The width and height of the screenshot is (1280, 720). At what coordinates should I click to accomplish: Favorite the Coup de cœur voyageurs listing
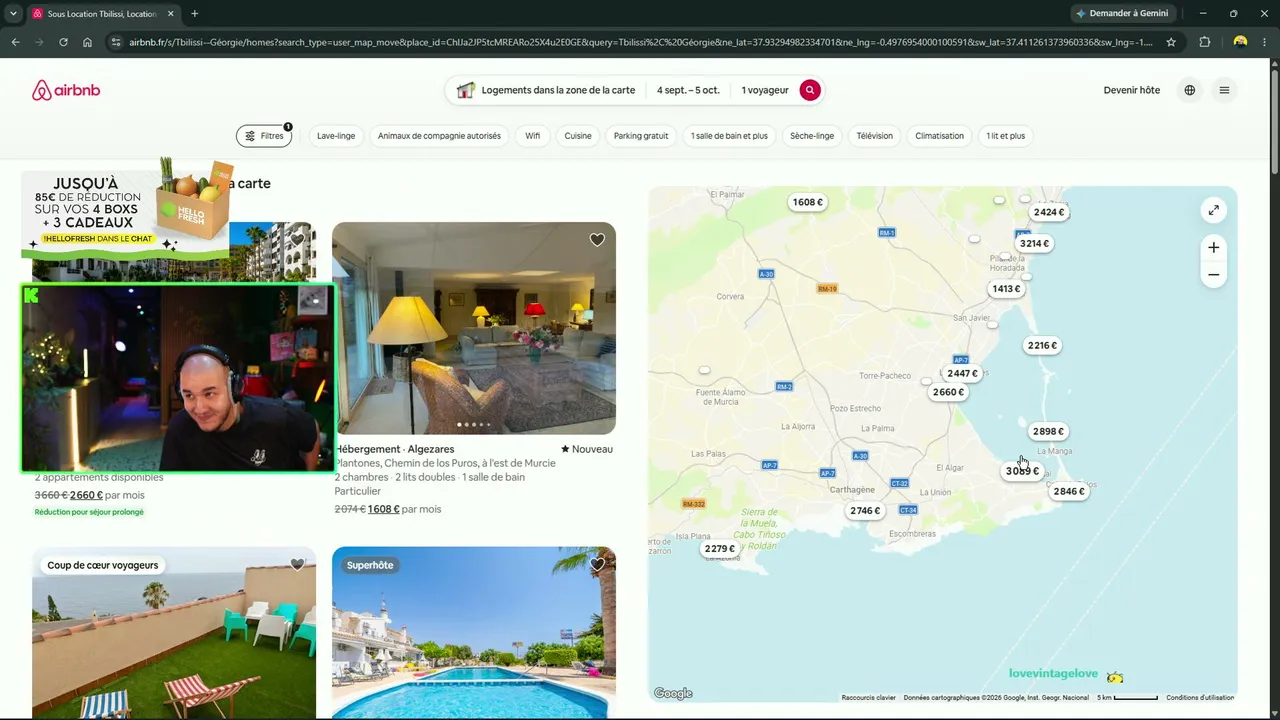297,565
